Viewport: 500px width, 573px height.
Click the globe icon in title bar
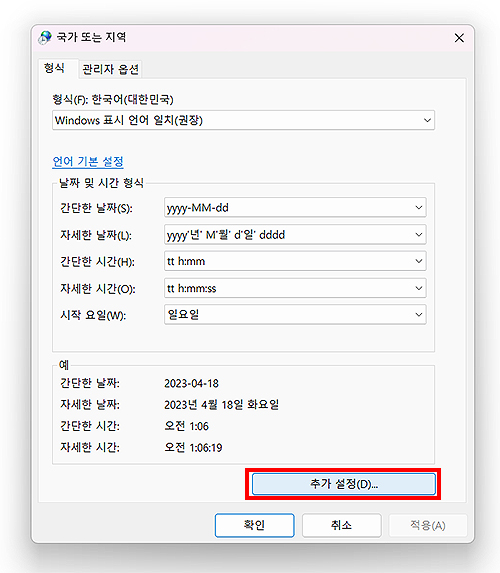pos(45,38)
